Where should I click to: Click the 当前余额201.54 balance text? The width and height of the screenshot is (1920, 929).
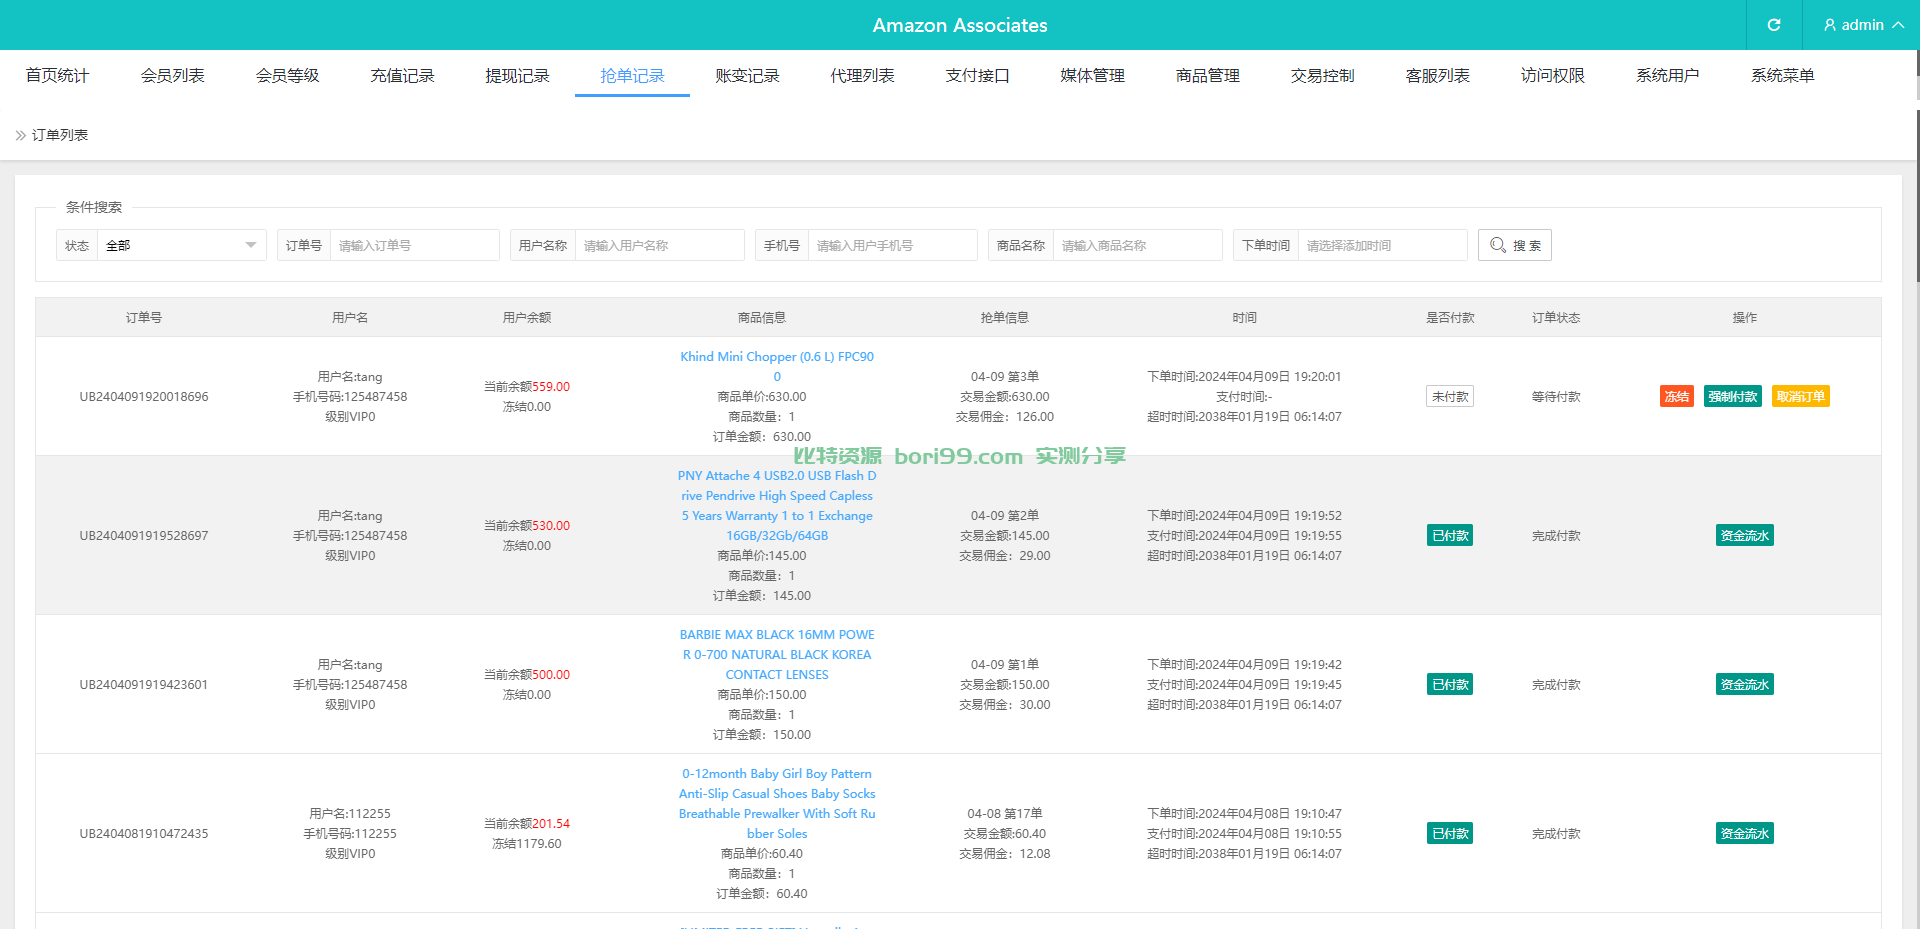point(527,824)
